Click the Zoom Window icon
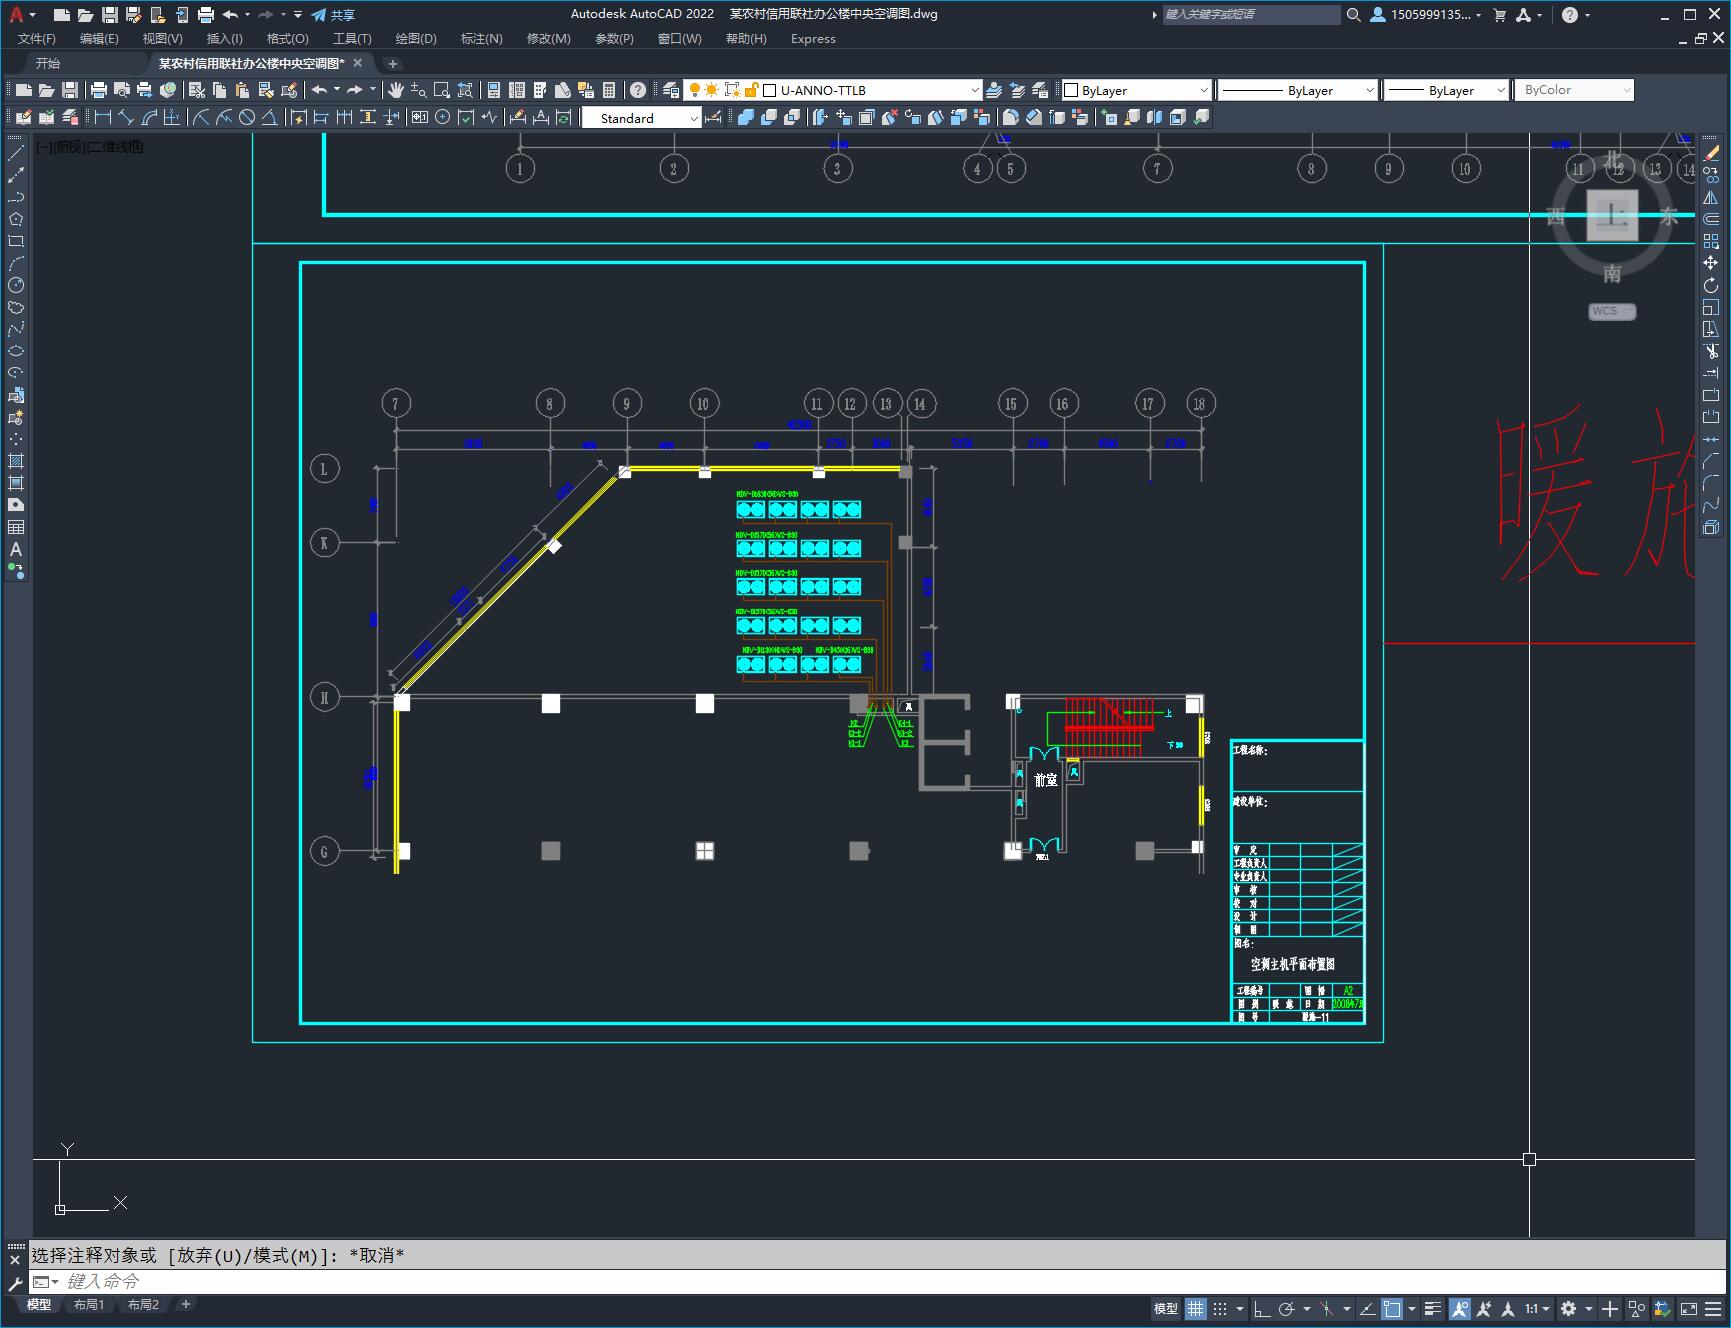Viewport: 1731px width, 1328px height. click(442, 90)
